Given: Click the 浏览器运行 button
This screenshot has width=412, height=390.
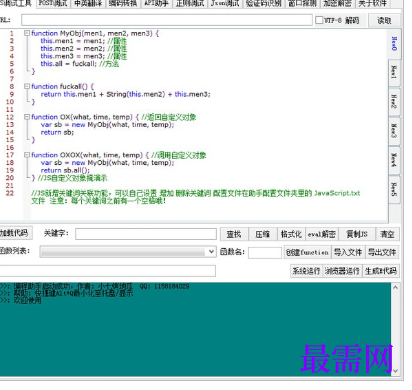Looking at the screenshot, I should tap(342, 271).
